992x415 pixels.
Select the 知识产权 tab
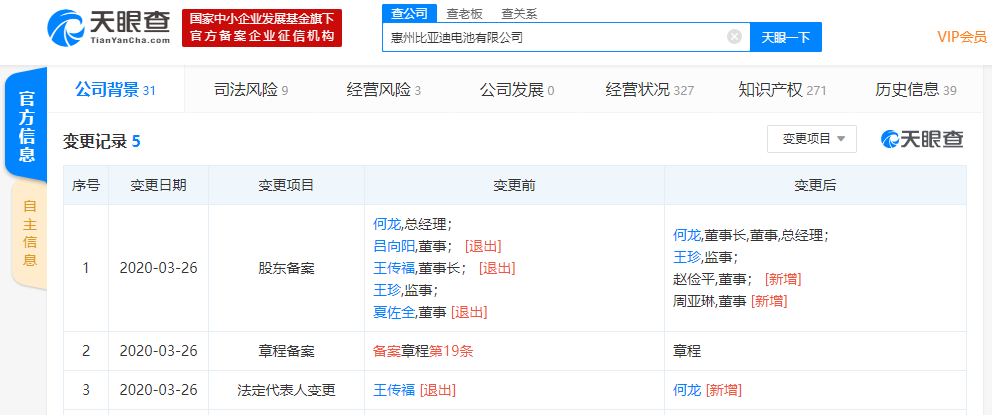782,90
